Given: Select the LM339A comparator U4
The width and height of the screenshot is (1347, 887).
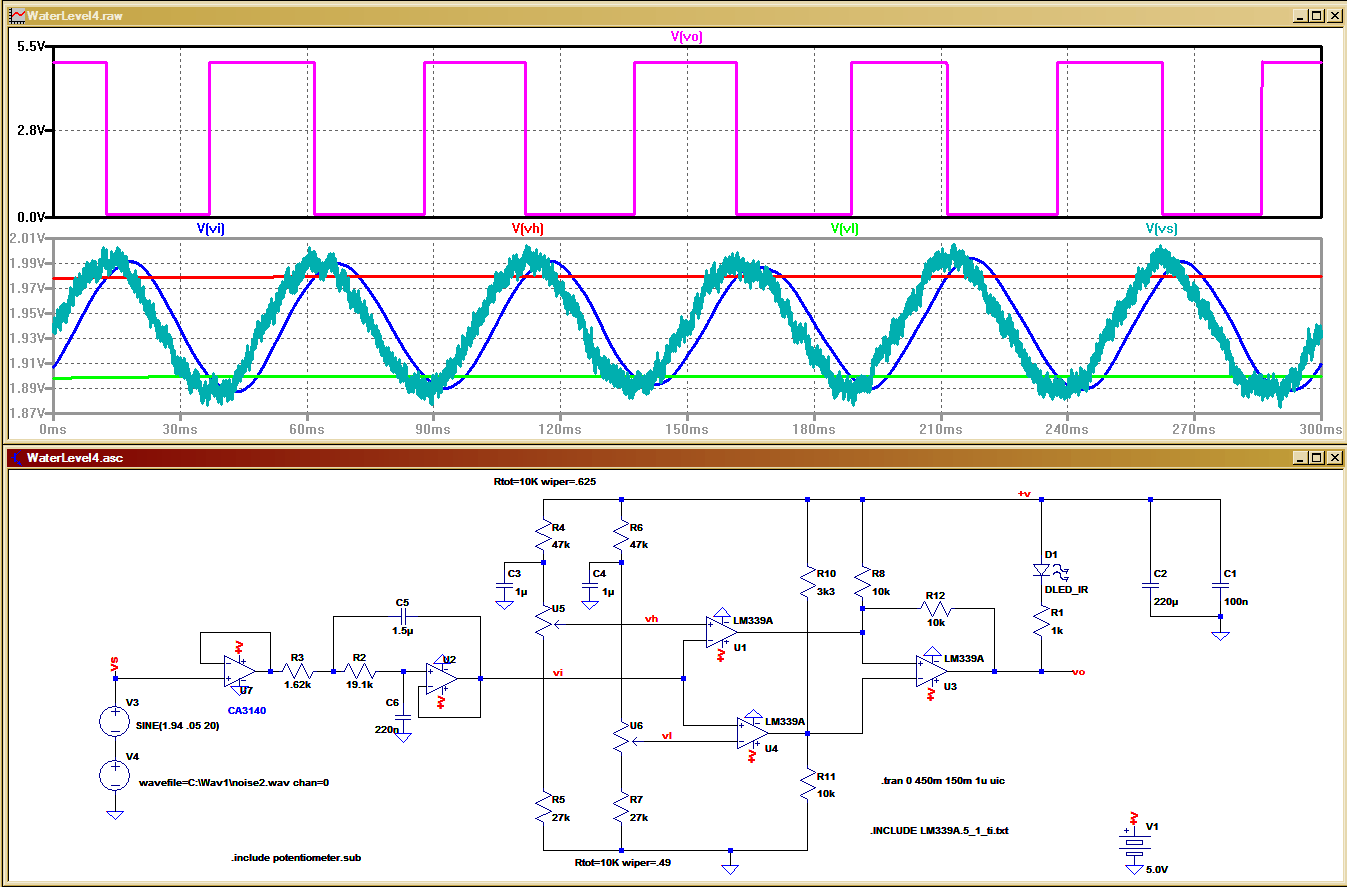Looking at the screenshot, I should (753, 733).
